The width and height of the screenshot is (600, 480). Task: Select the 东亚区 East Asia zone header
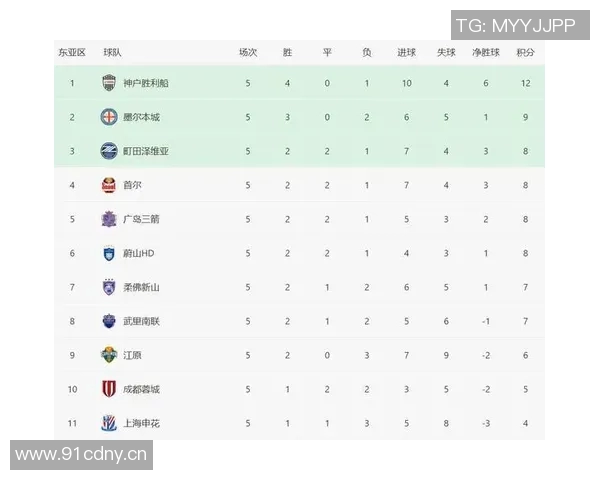coord(72,52)
